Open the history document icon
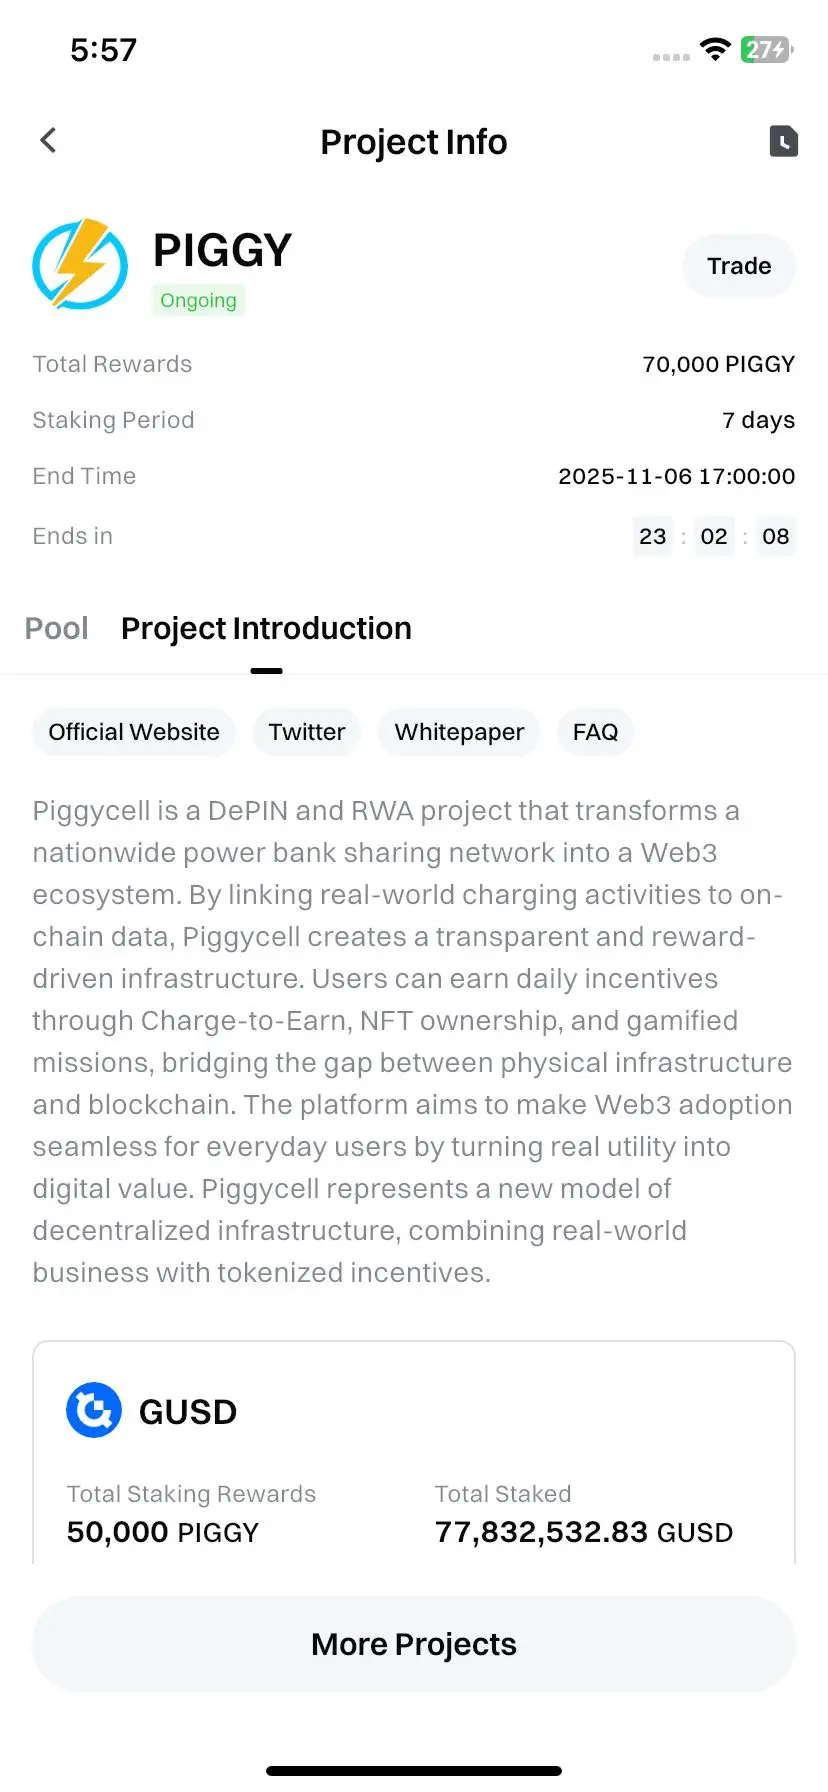The height and width of the screenshot is (1792, 828). pos(783,142)
